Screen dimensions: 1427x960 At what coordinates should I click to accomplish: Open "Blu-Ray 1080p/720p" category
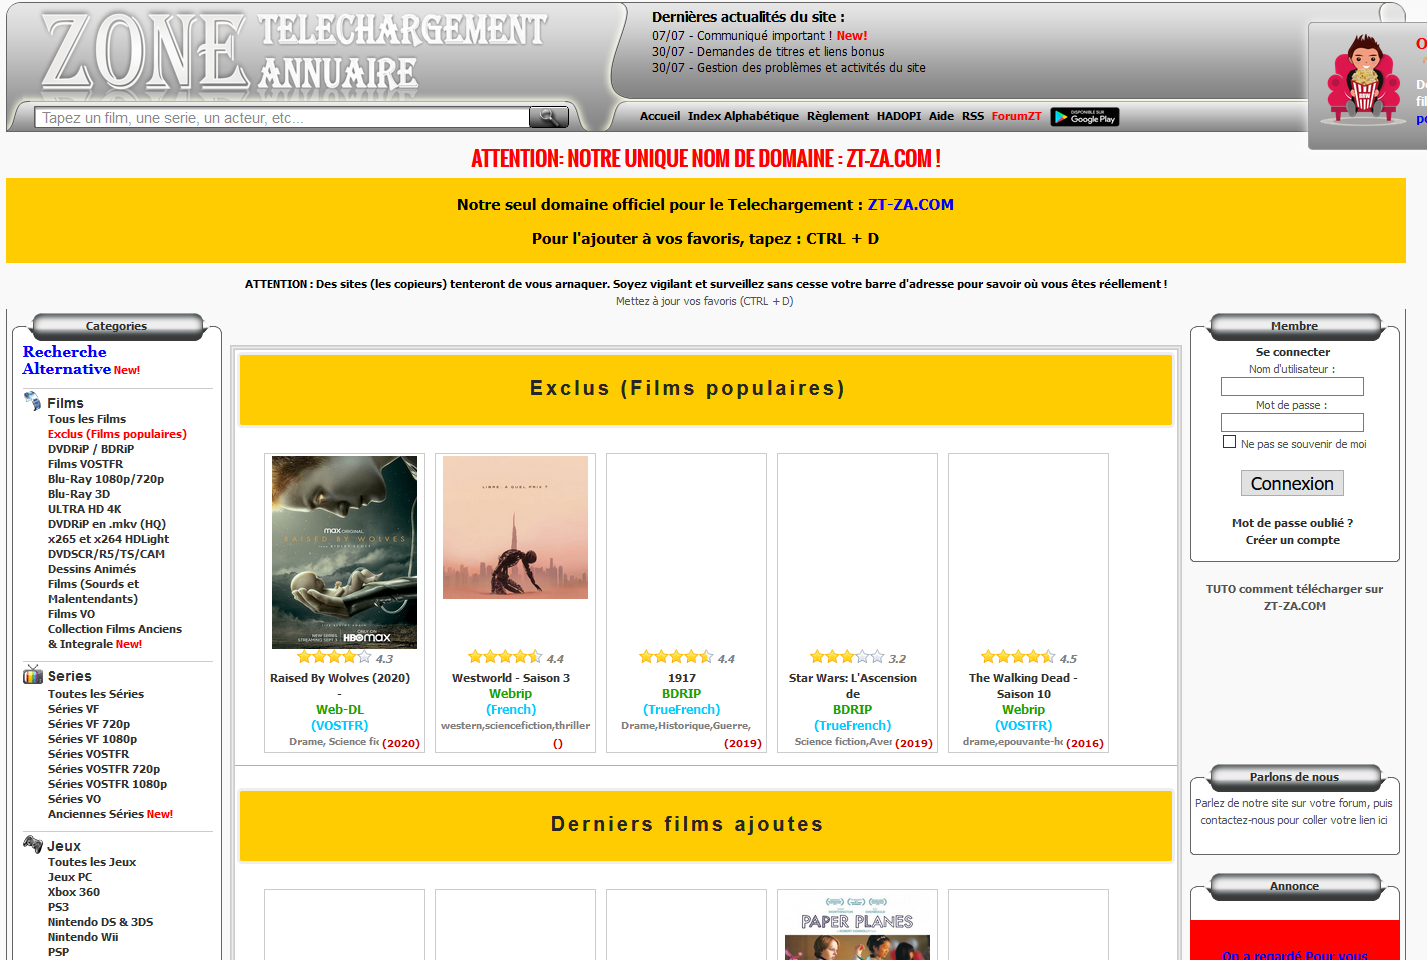(106, 479)
